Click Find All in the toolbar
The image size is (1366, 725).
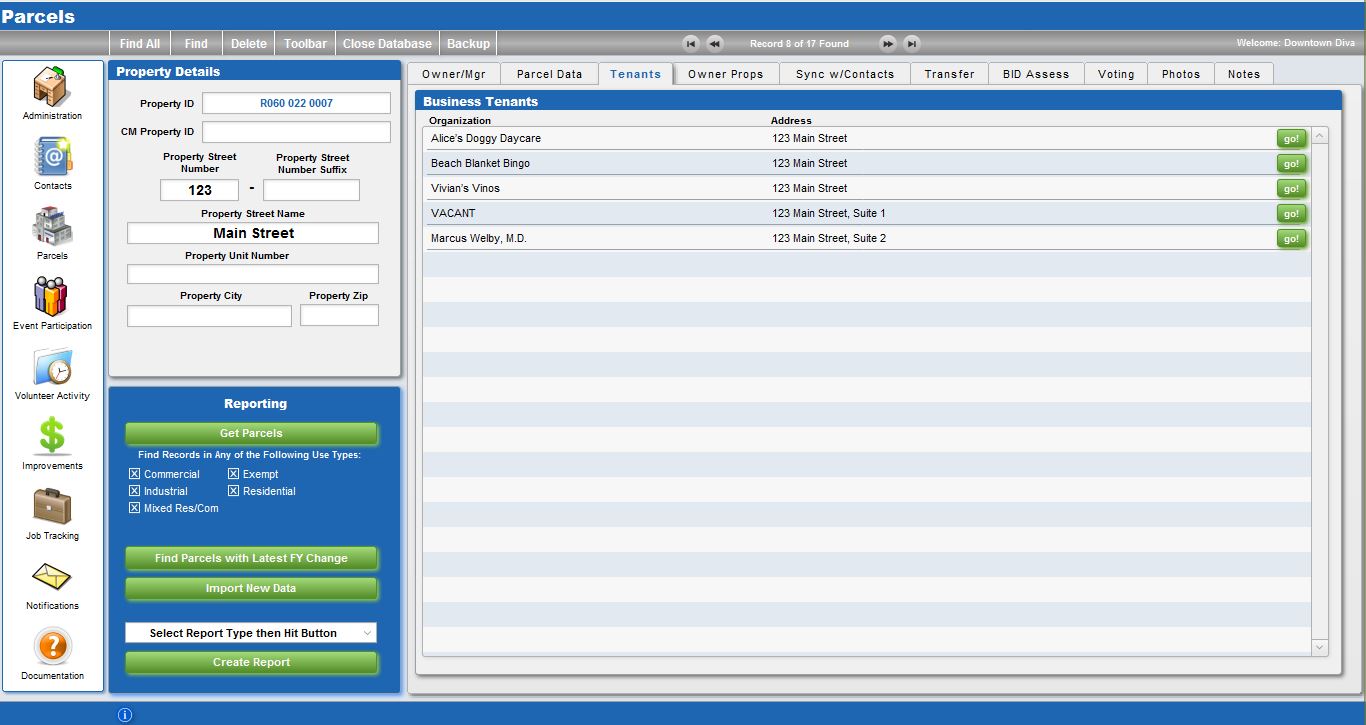(x=139, y=44)
